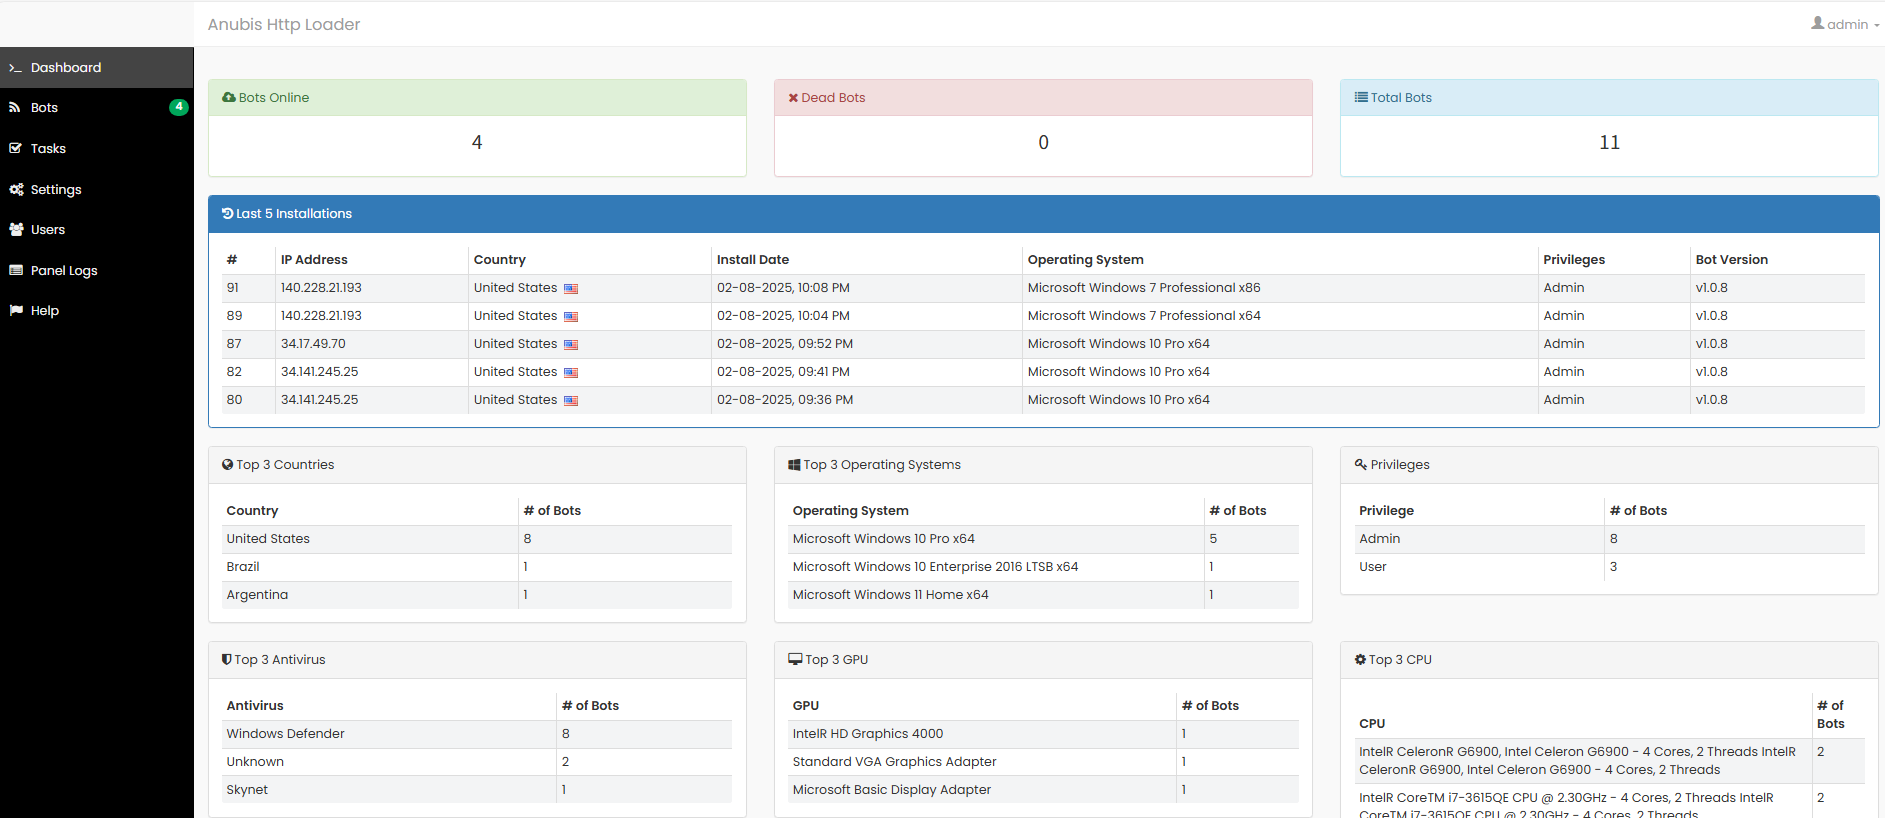
Task: Click the Bots Online count 4
Action: 477,142
